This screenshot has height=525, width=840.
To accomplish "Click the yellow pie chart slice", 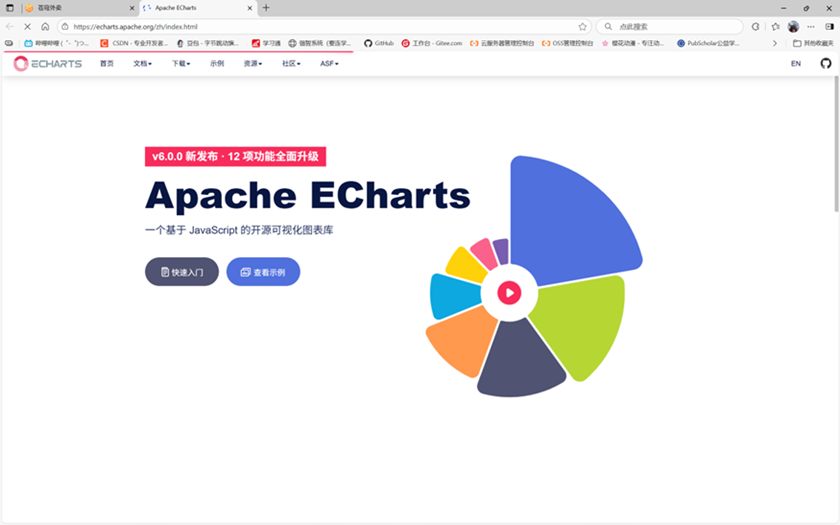I will (x=465, y=266).
